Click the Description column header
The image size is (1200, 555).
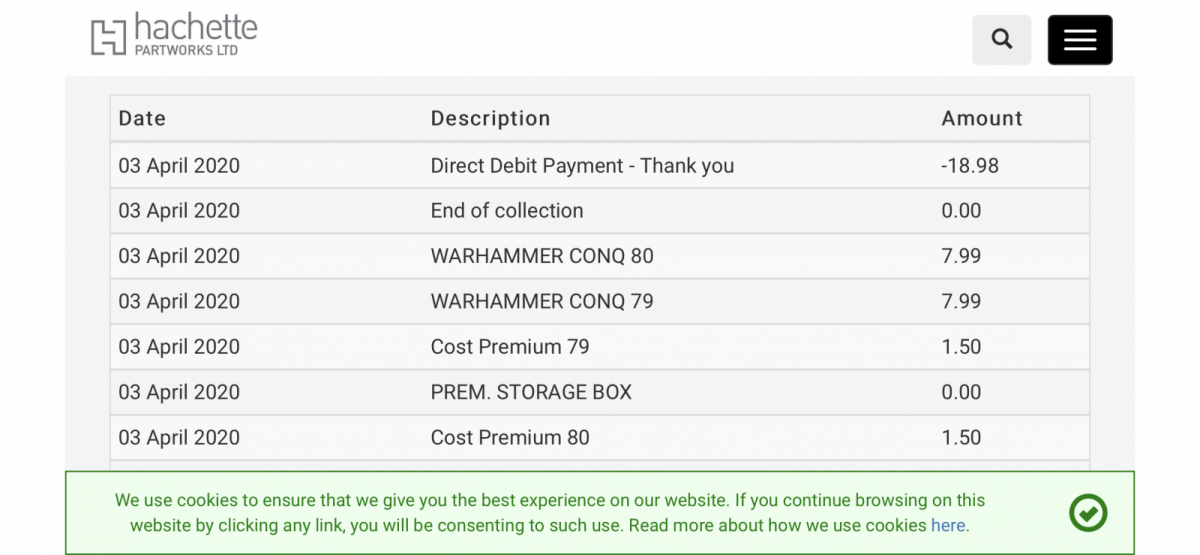(x=490, y=118)
